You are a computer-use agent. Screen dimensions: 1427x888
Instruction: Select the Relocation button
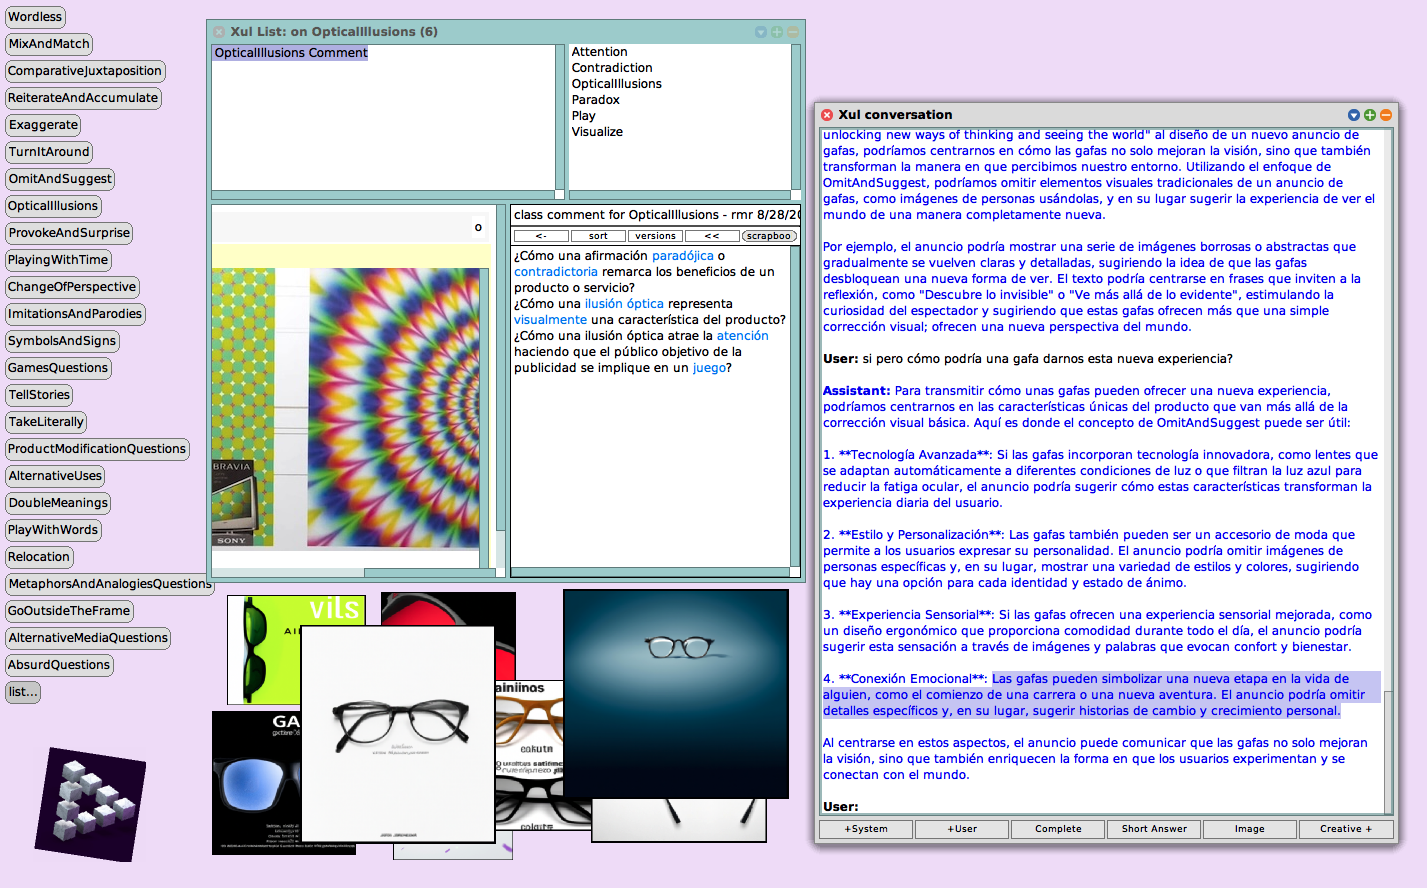(39, 557)
